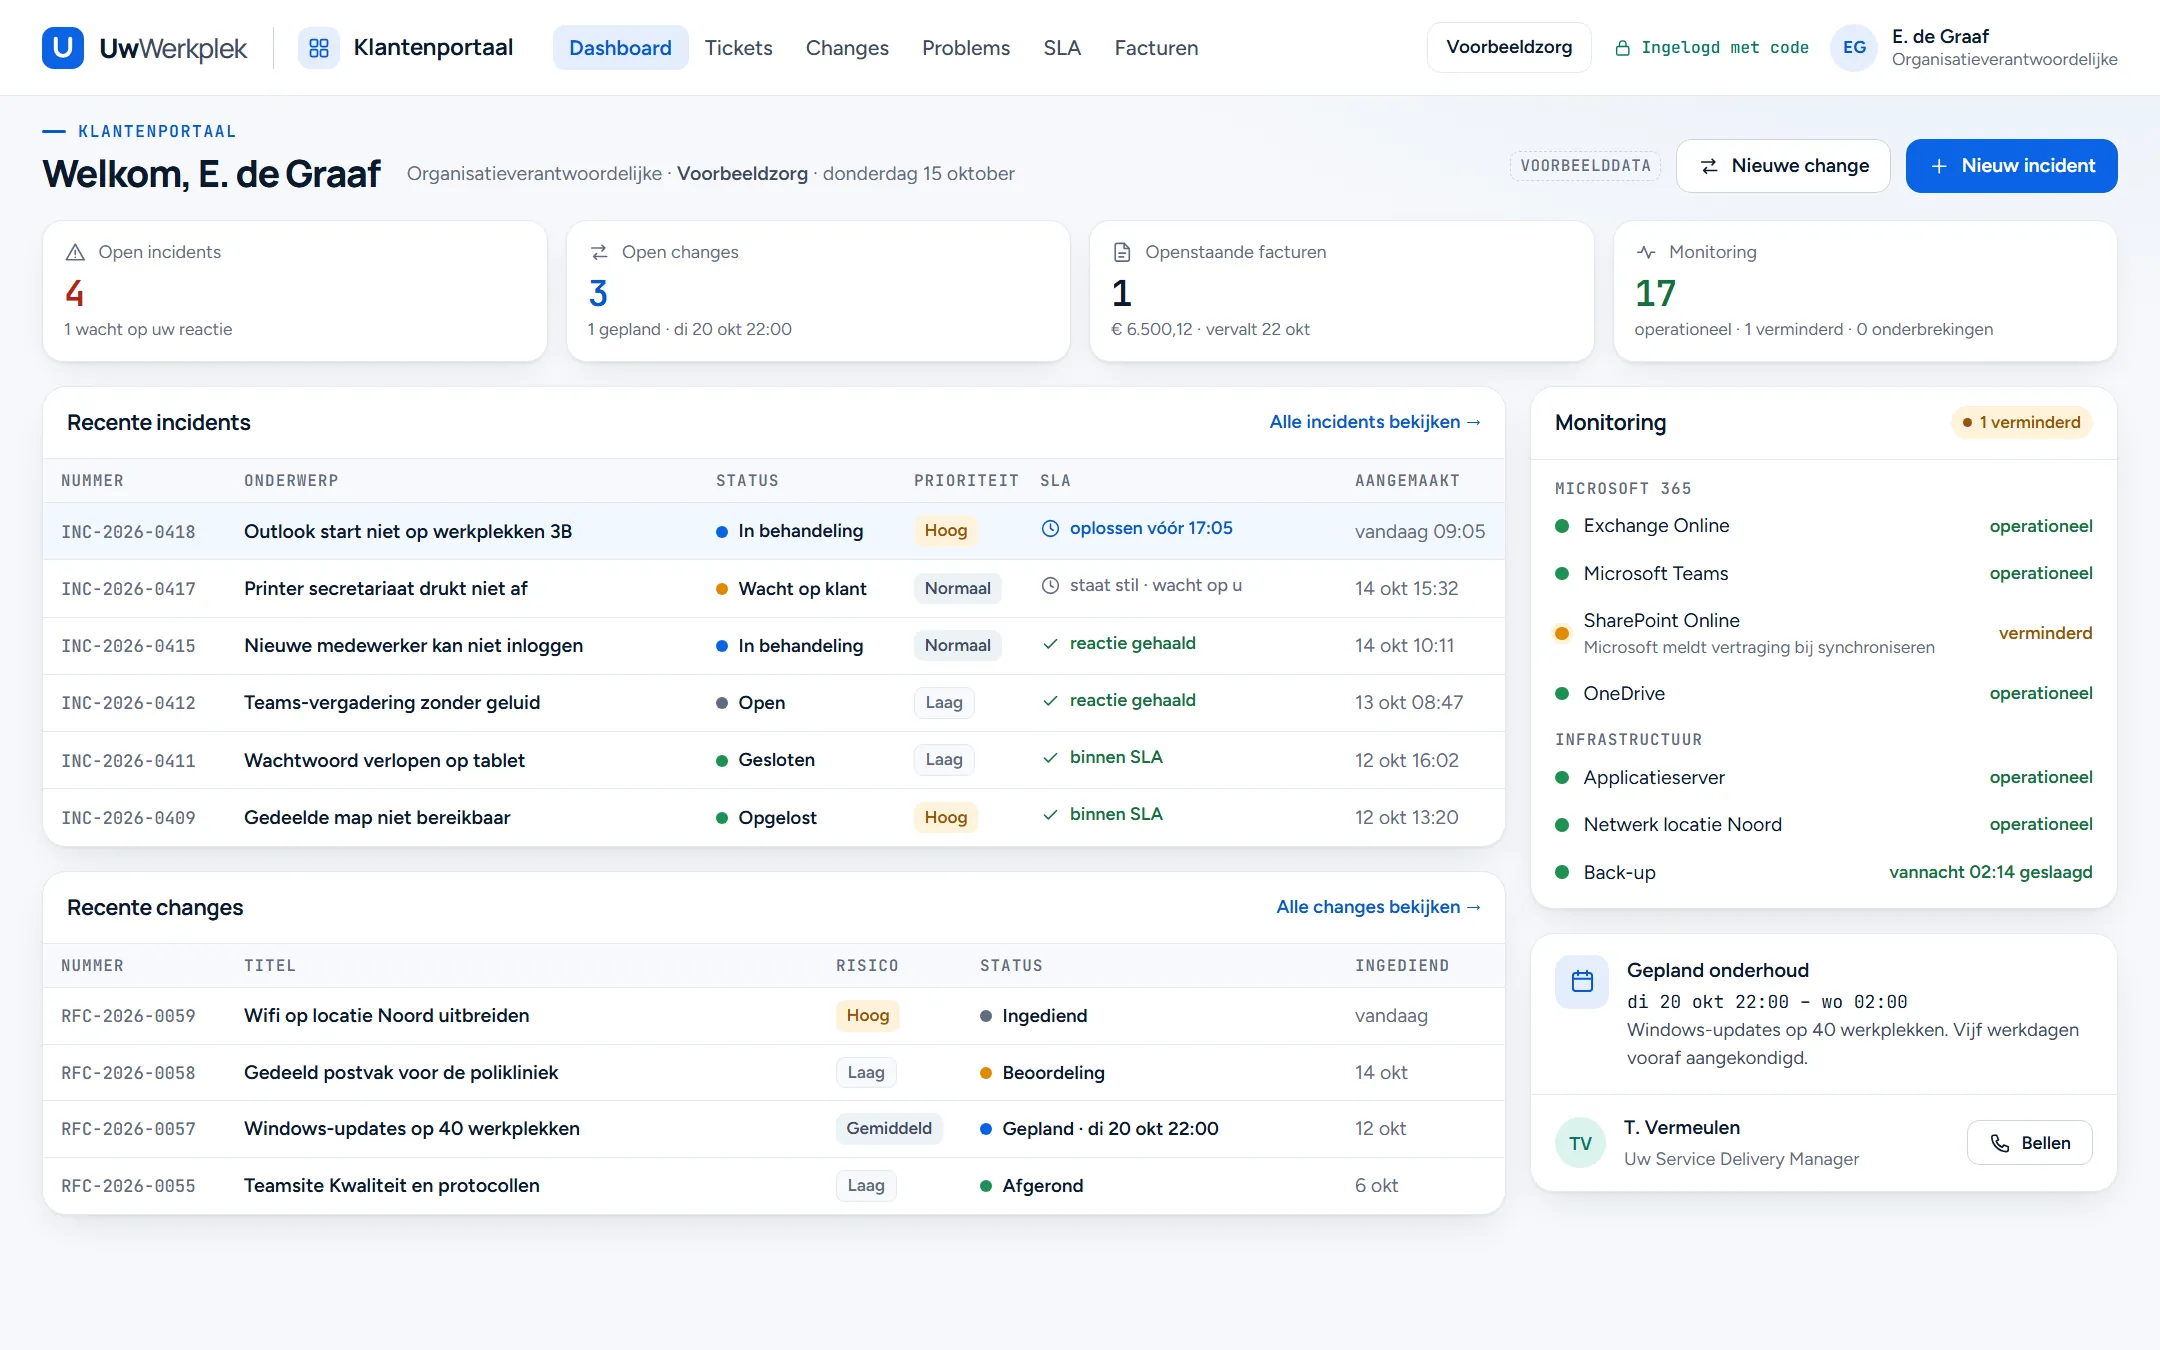Click the UwWerkplek logo icon
Image resolution: width=2160 pixels, height=1350 pixels.
62,47
